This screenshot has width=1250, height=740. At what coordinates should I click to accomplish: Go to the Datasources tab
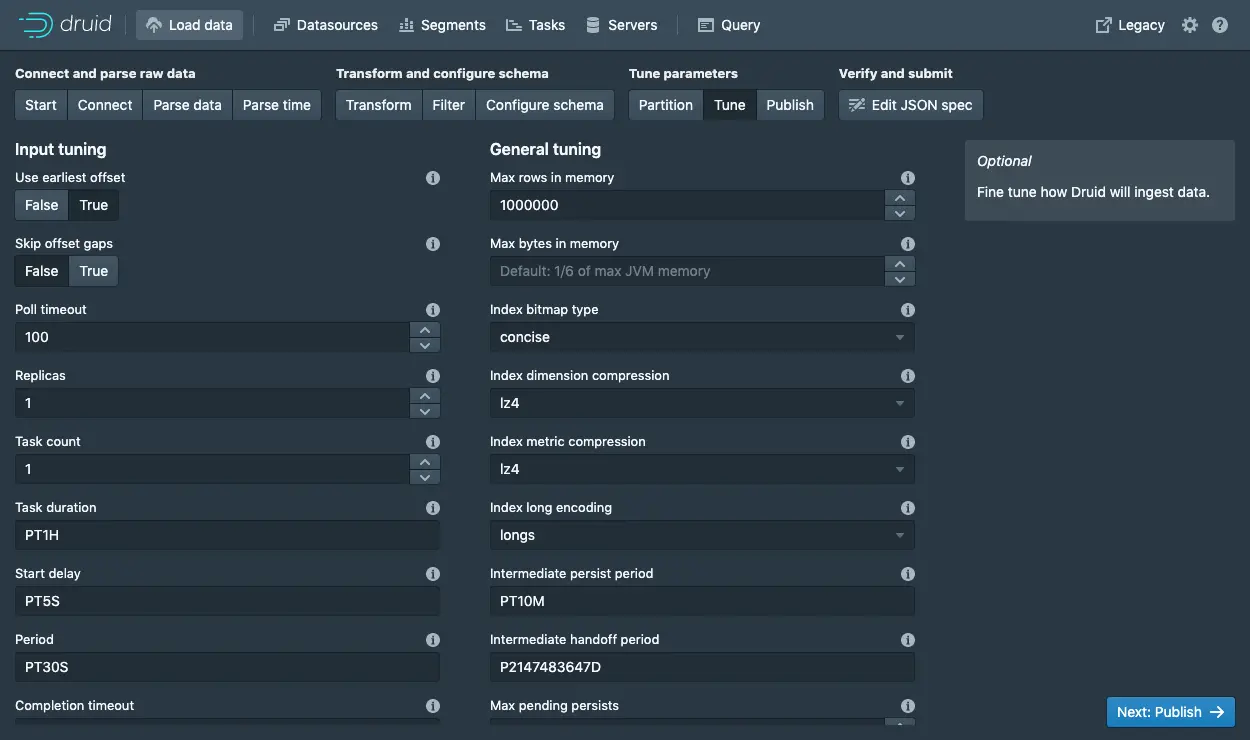[x=325, y=25]
